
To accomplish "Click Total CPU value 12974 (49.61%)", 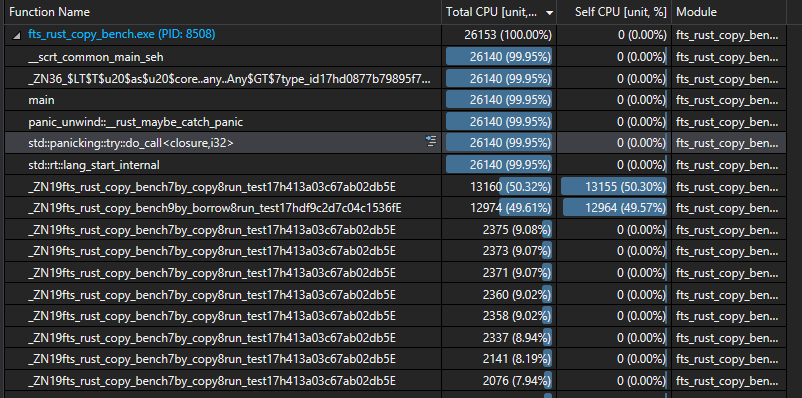I will coord(511,208).
